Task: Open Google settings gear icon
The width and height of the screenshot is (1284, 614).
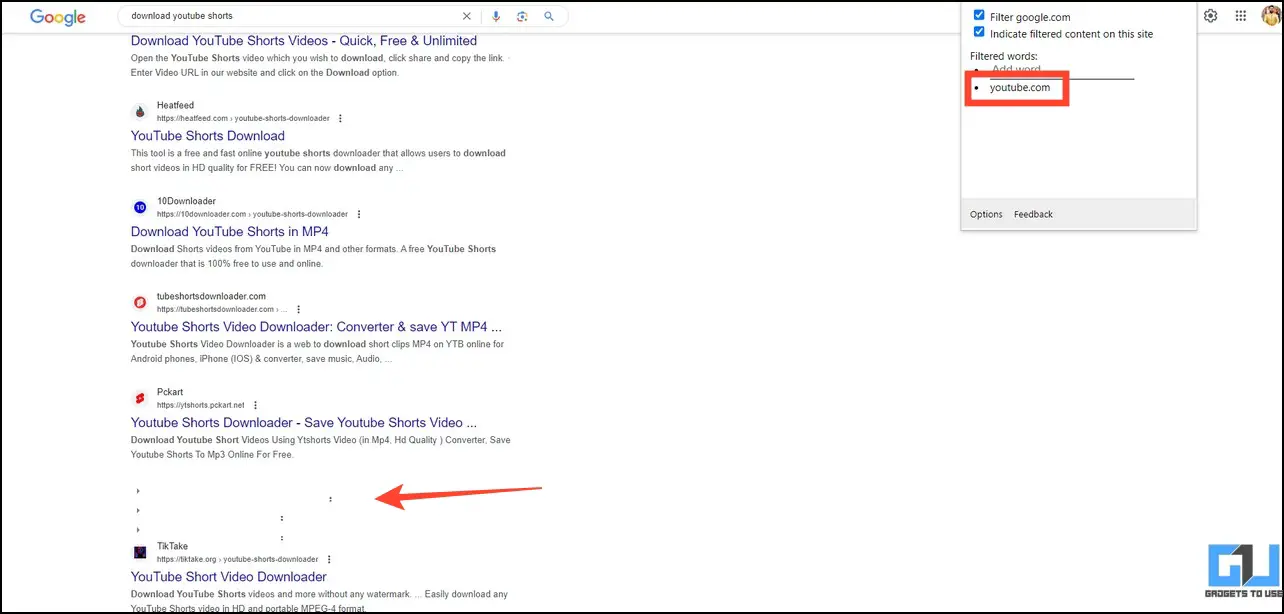Action: 1211,16
